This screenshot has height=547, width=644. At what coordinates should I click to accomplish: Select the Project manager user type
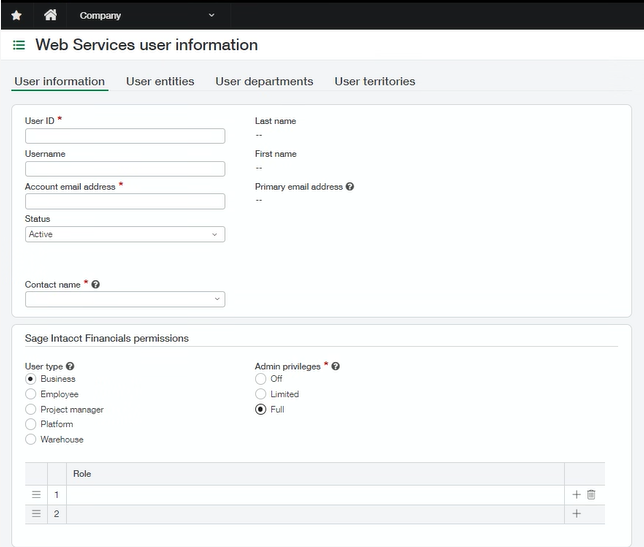(x=30, y=409)
